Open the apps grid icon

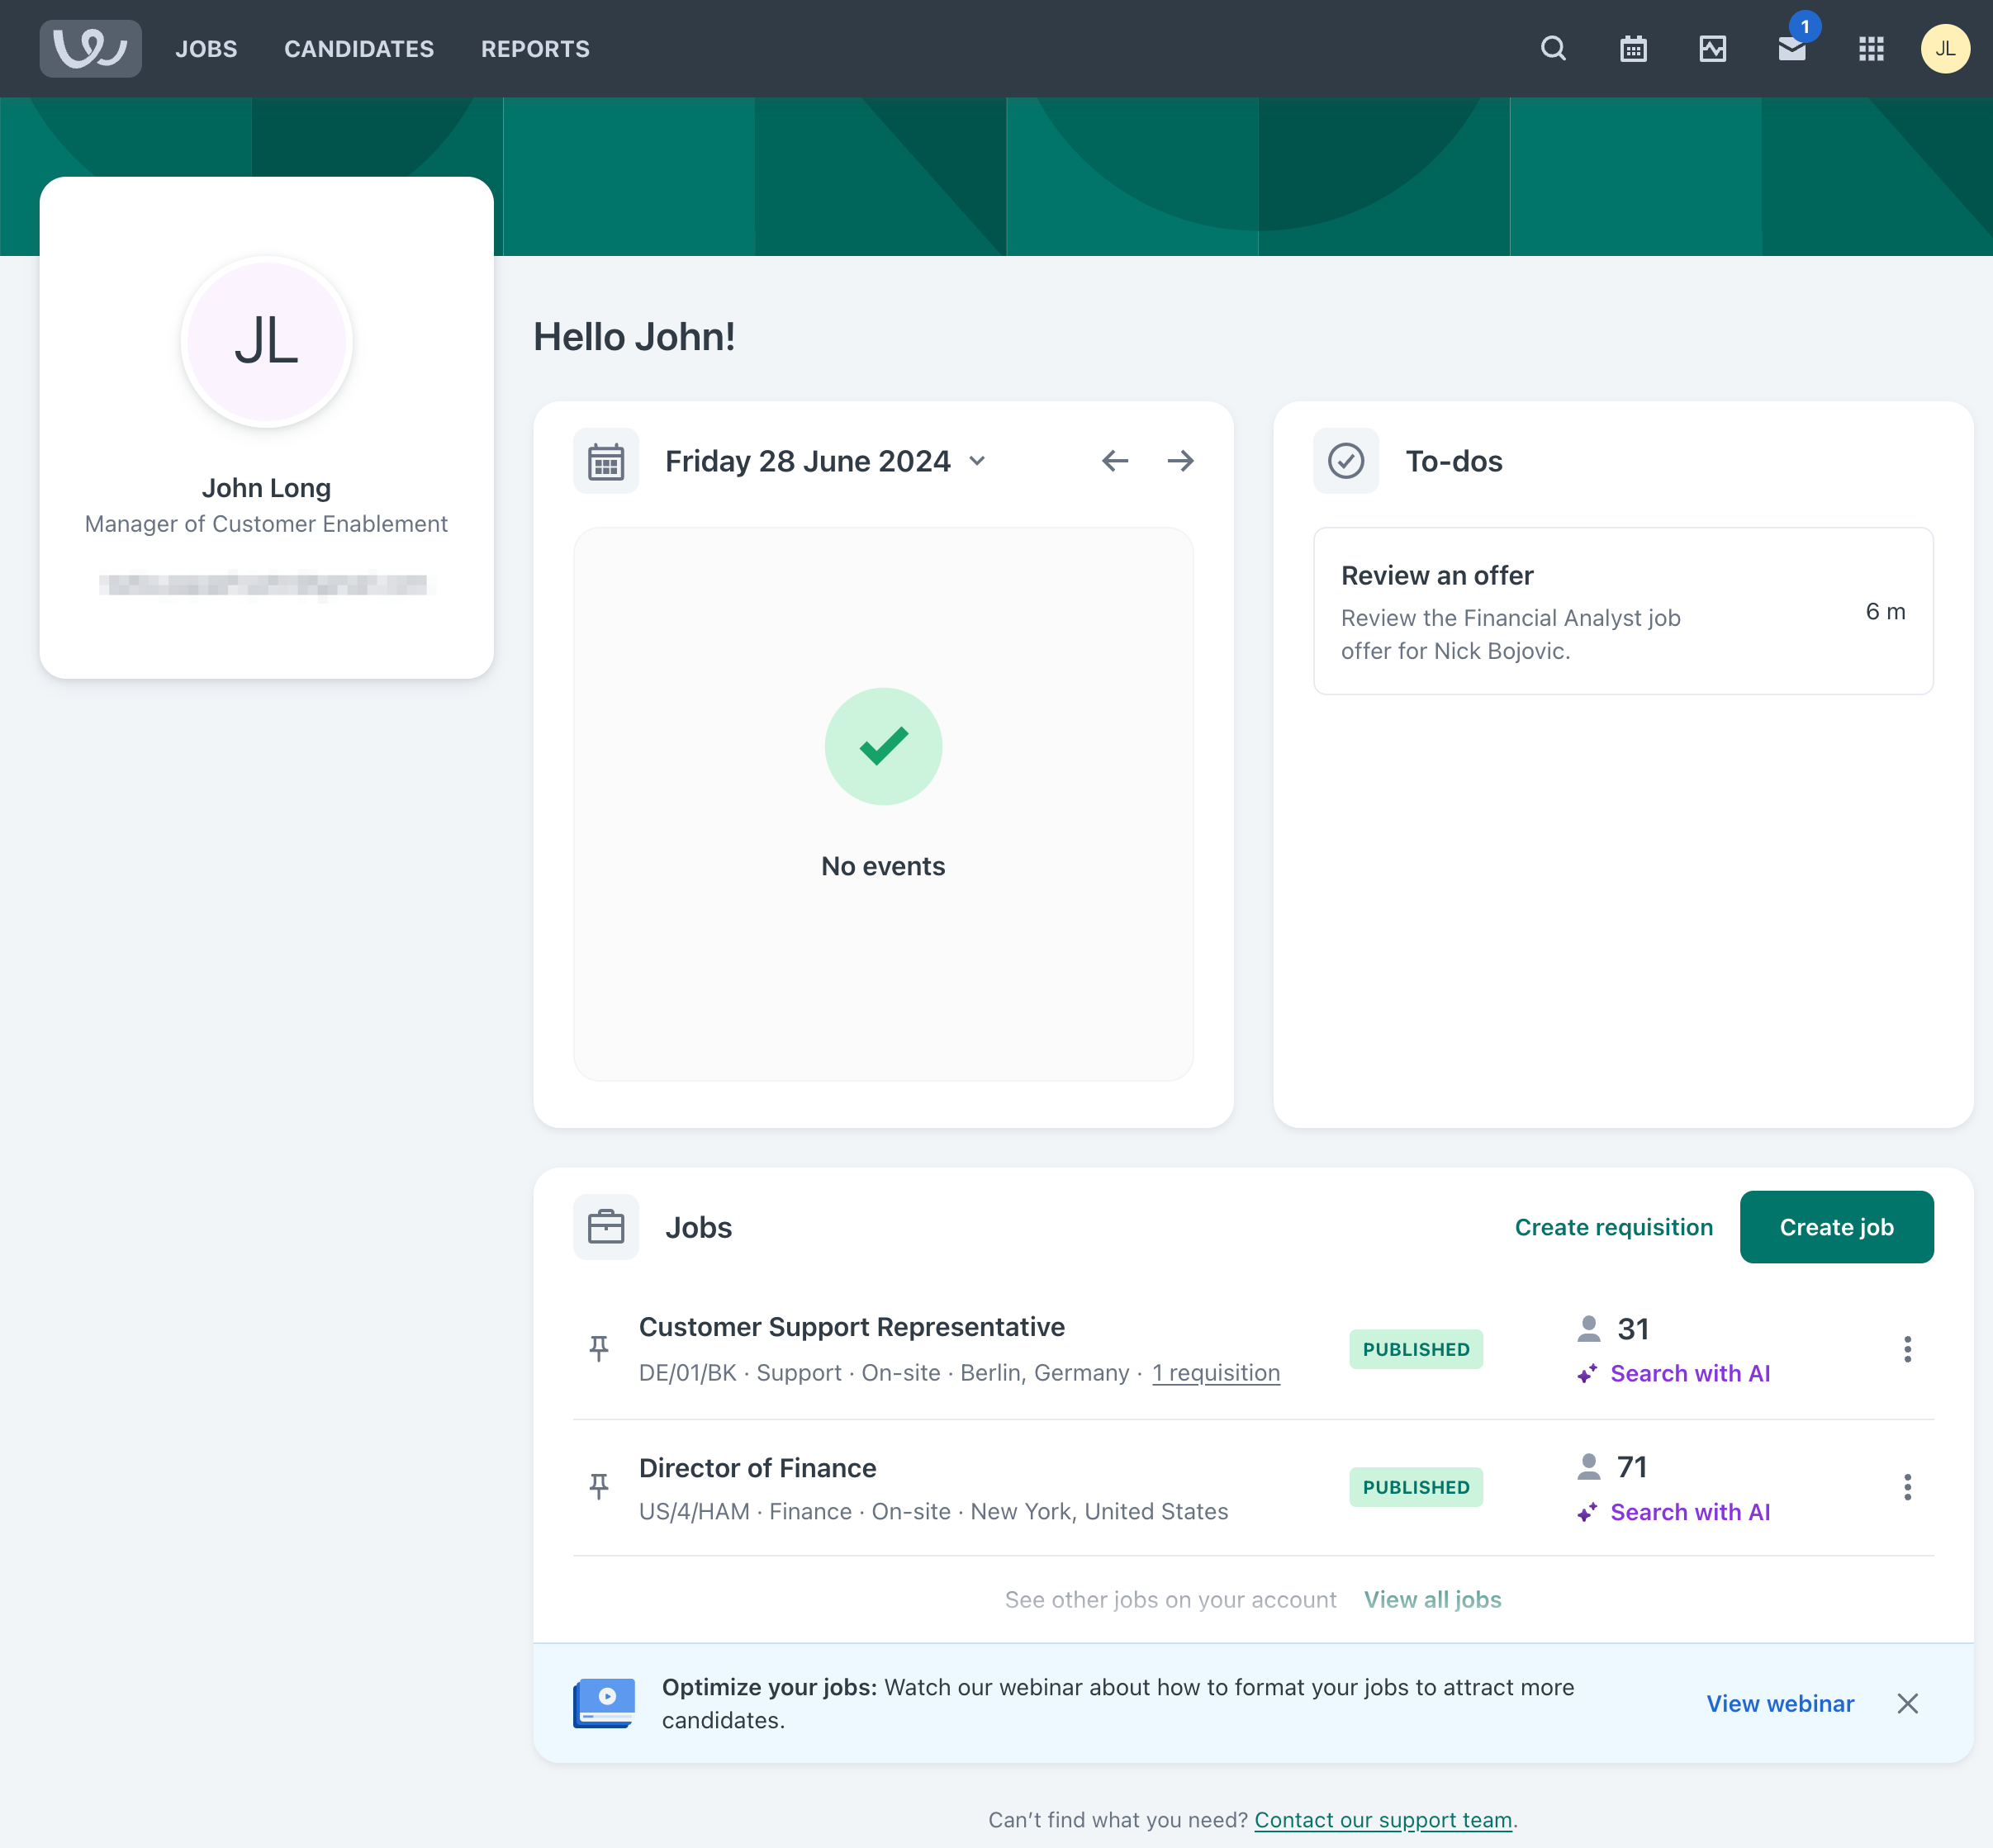1871,48
